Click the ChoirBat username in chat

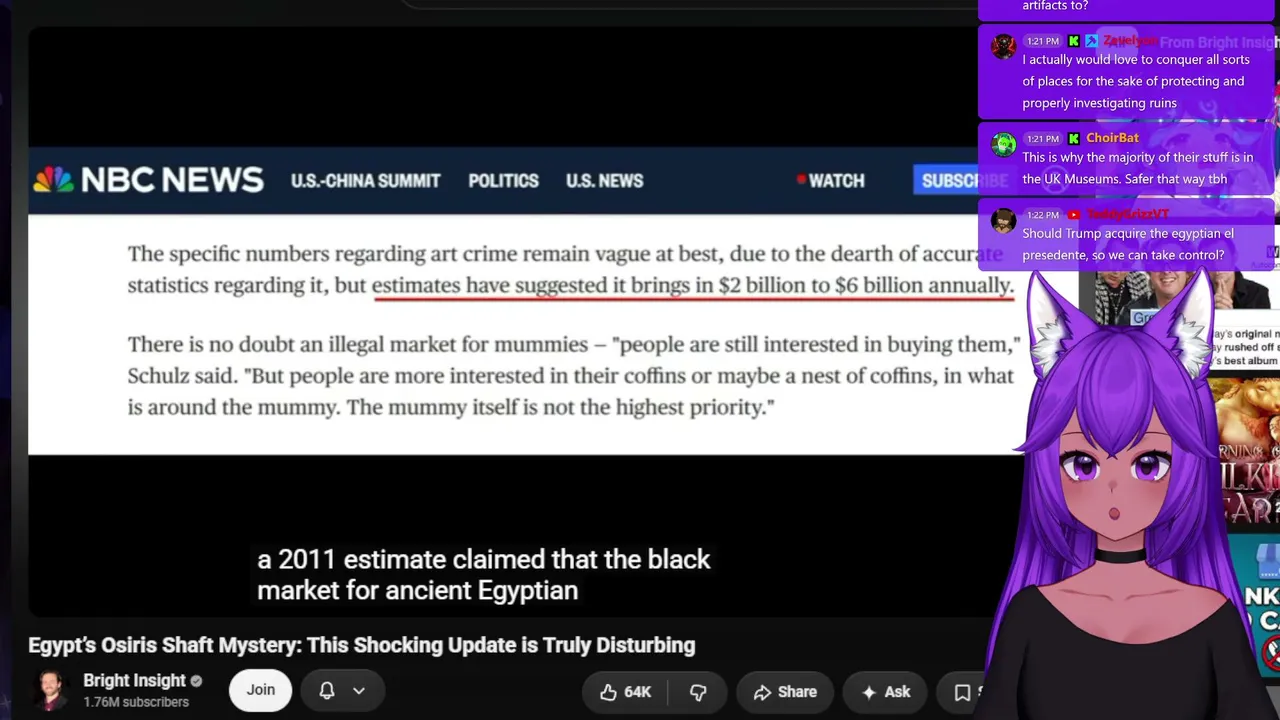pyautogui.click(x=1112, y=138)
